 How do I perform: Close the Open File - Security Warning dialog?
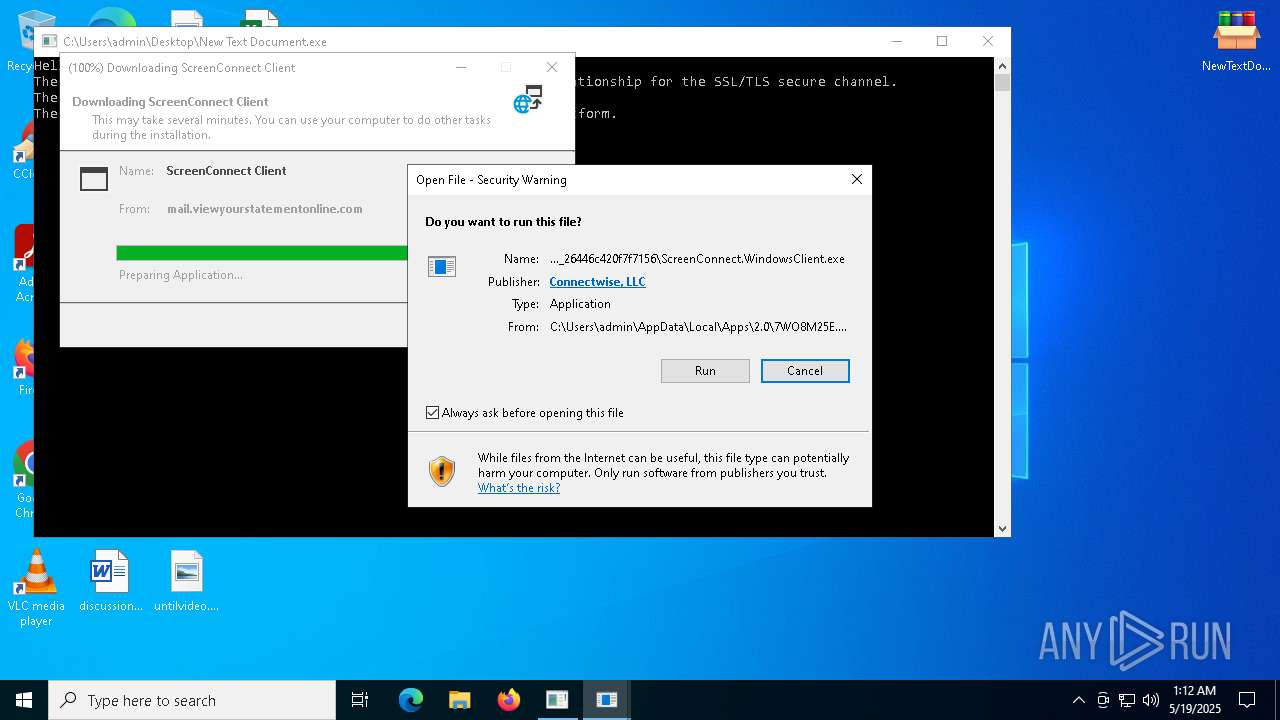click(856, 179)
